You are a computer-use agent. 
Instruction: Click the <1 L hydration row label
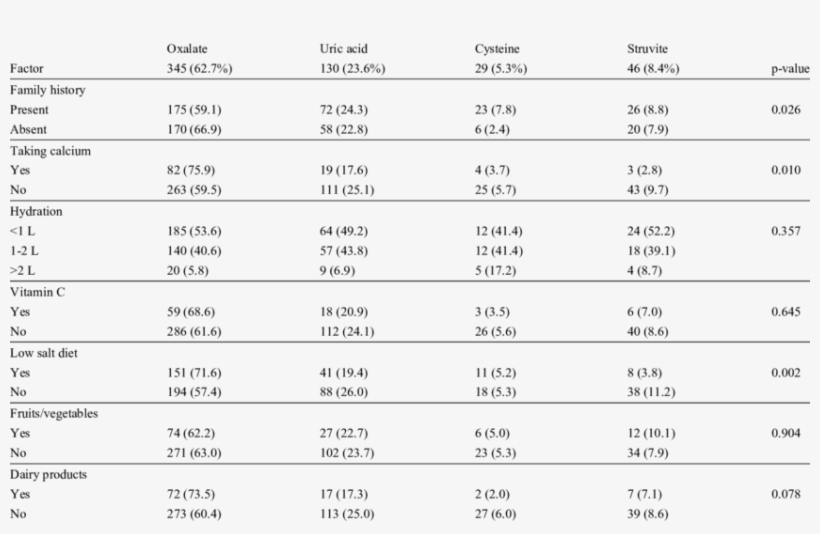point(23,231)
